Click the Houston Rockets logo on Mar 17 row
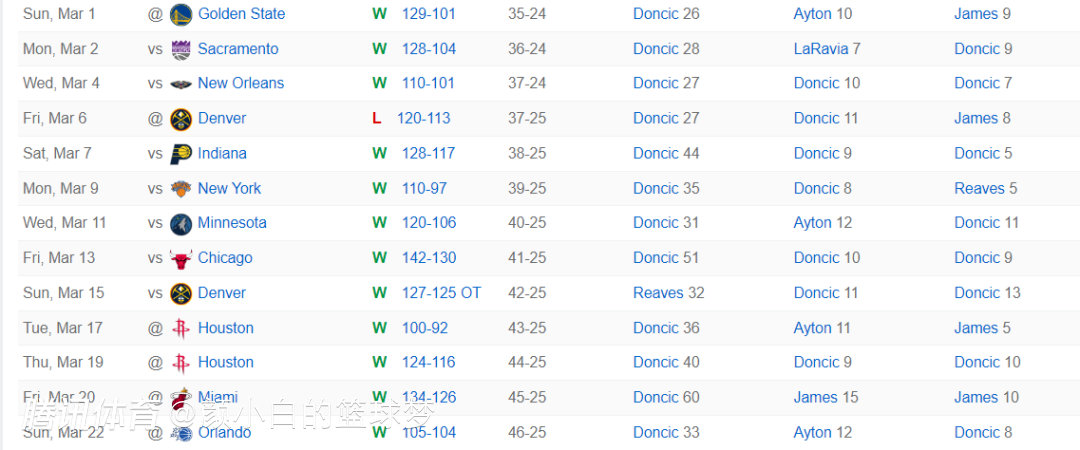The height and width of the screenshot is (450, 1080). pos(181,328)
